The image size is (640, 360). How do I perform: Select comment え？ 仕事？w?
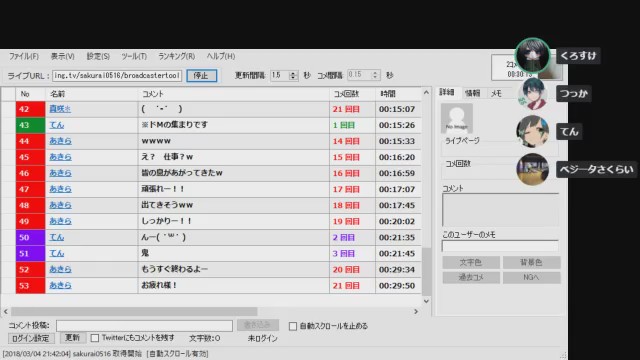coord(167,157)
